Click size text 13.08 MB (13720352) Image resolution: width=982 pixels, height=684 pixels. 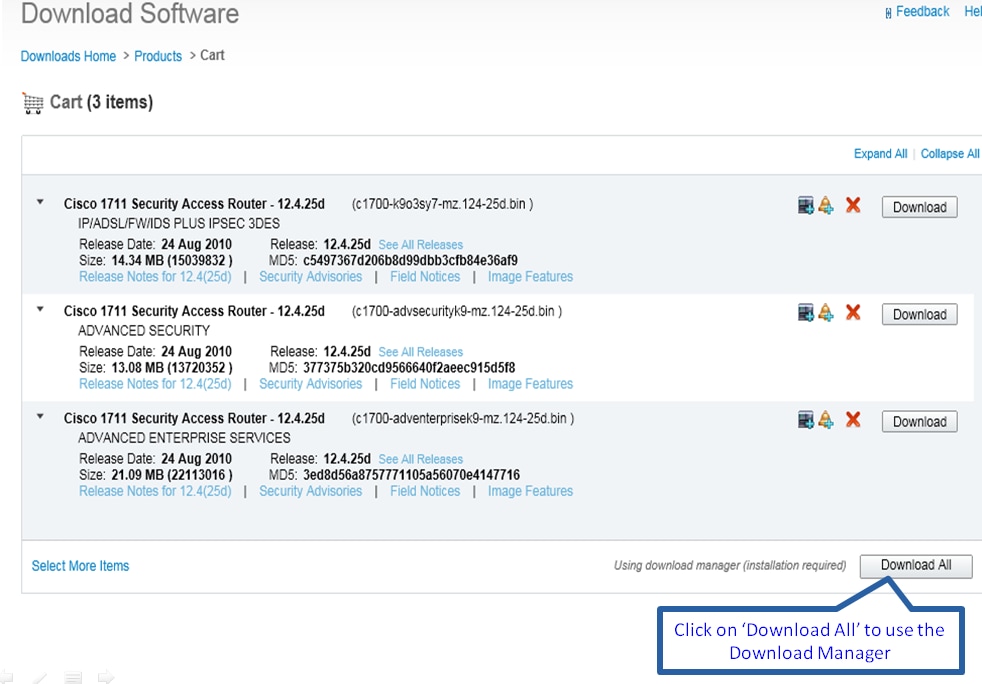[172, 368]
